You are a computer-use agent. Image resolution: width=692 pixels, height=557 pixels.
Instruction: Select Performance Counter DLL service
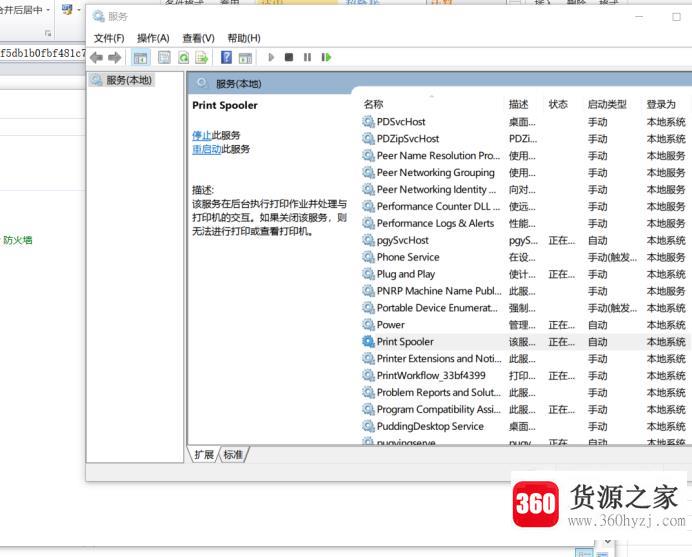click(x=525, y=207)
